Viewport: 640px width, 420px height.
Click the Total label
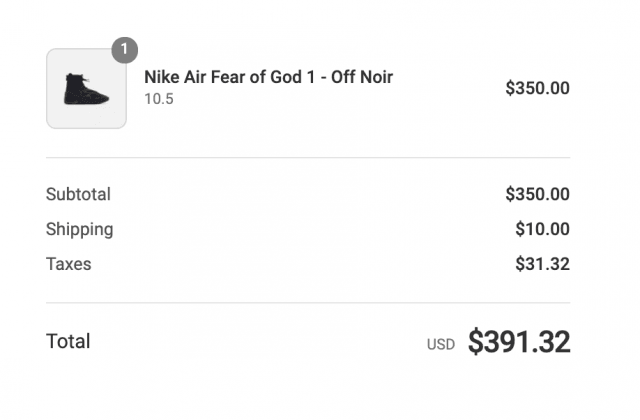(68, 341)
